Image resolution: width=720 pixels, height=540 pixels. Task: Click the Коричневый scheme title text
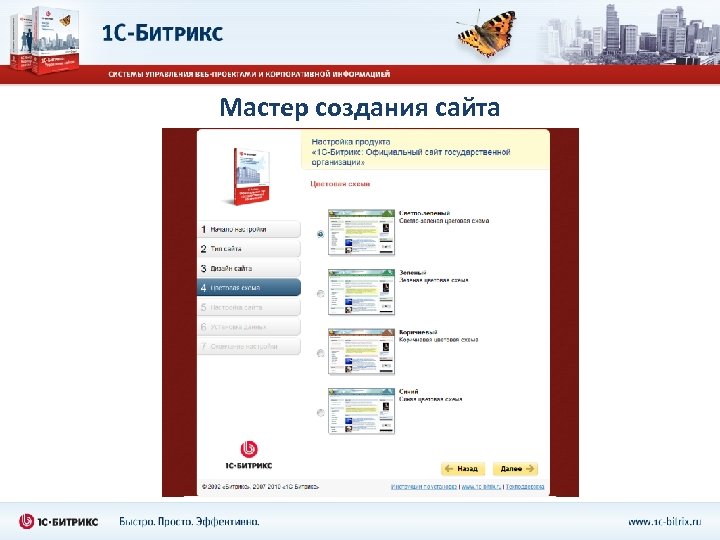point(418,332)
